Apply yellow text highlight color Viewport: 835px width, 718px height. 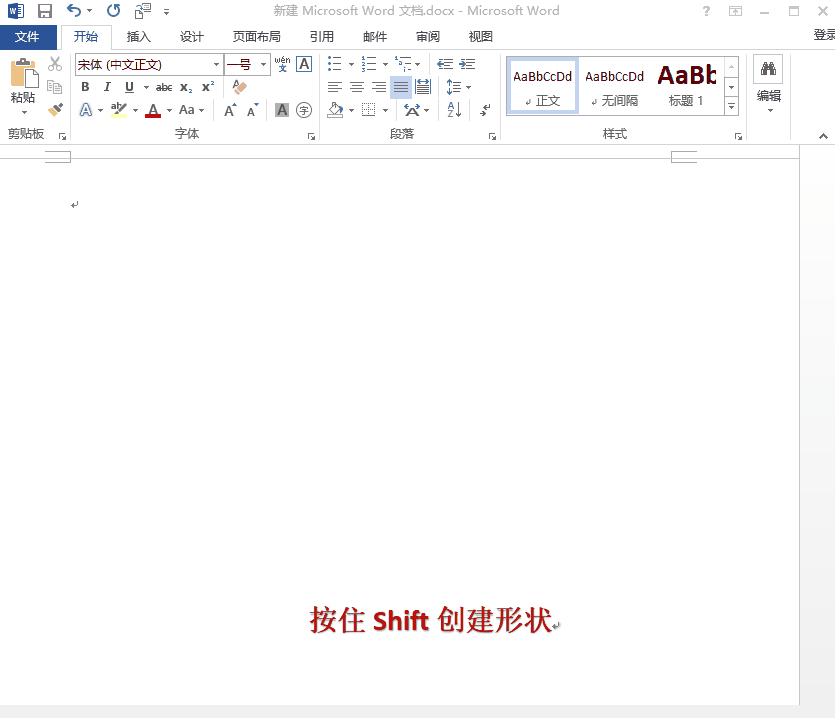click(x=119, y=110)
